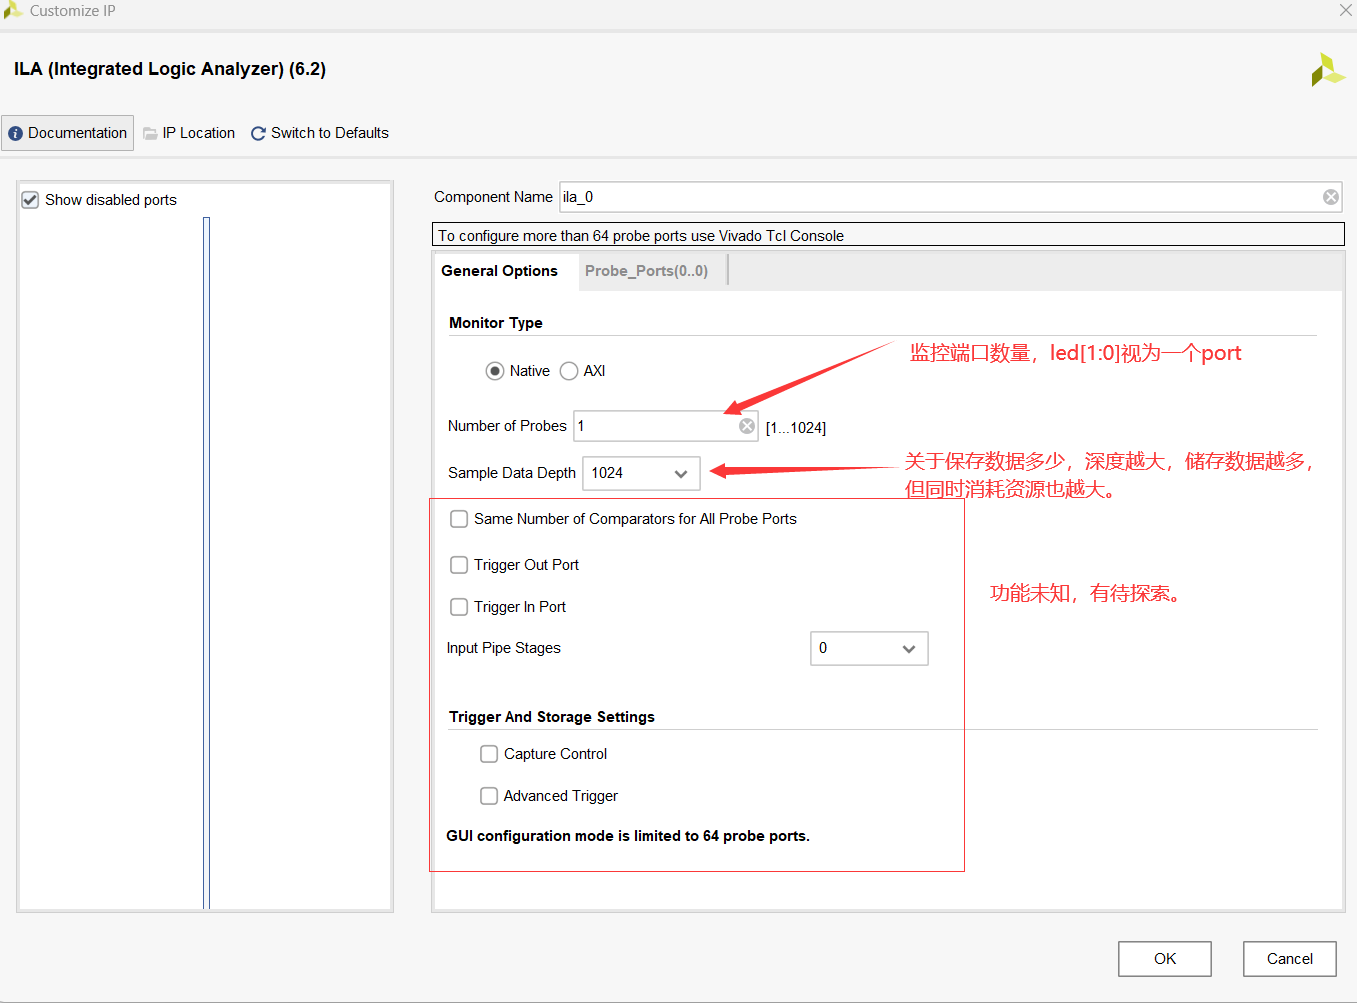
Task: Enable Capture Control
Action: (x=489, y=754)
